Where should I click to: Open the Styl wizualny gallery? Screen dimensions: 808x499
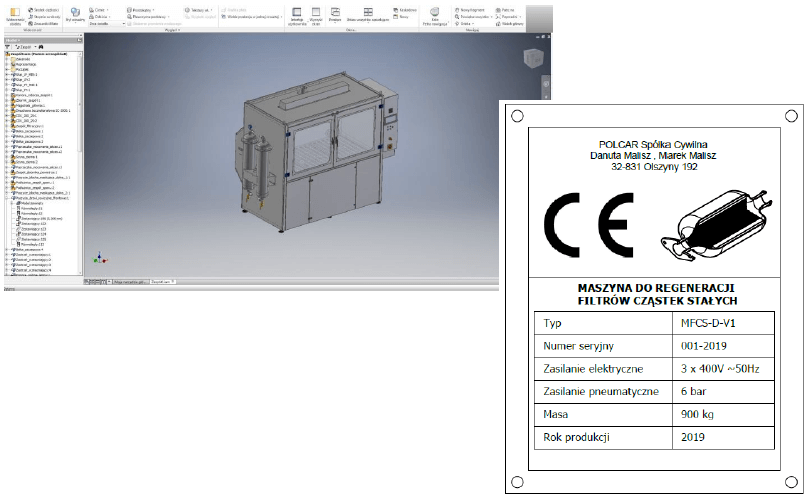(x=75, y=15)
